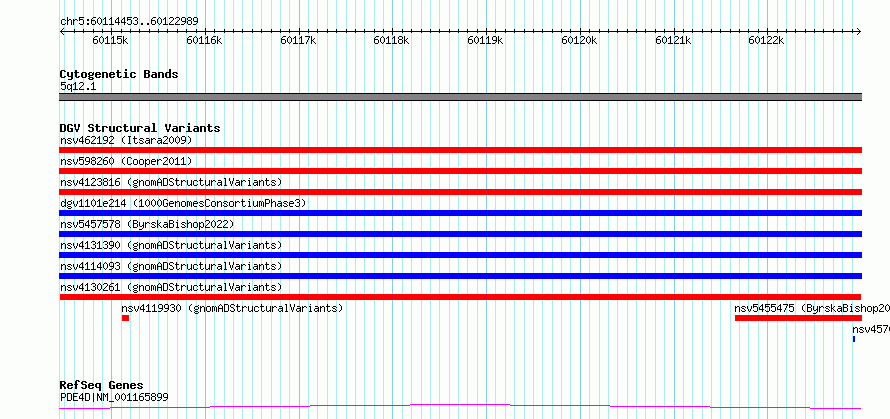Screen dimensions: 890x419
Task: Click the 60122k ruler mark
Action: tap(766, 40)
